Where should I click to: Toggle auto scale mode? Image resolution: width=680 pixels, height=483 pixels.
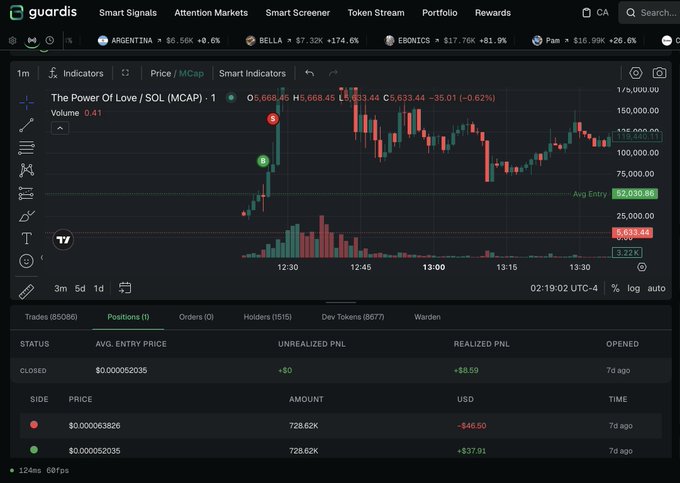(x=656, y=288)
